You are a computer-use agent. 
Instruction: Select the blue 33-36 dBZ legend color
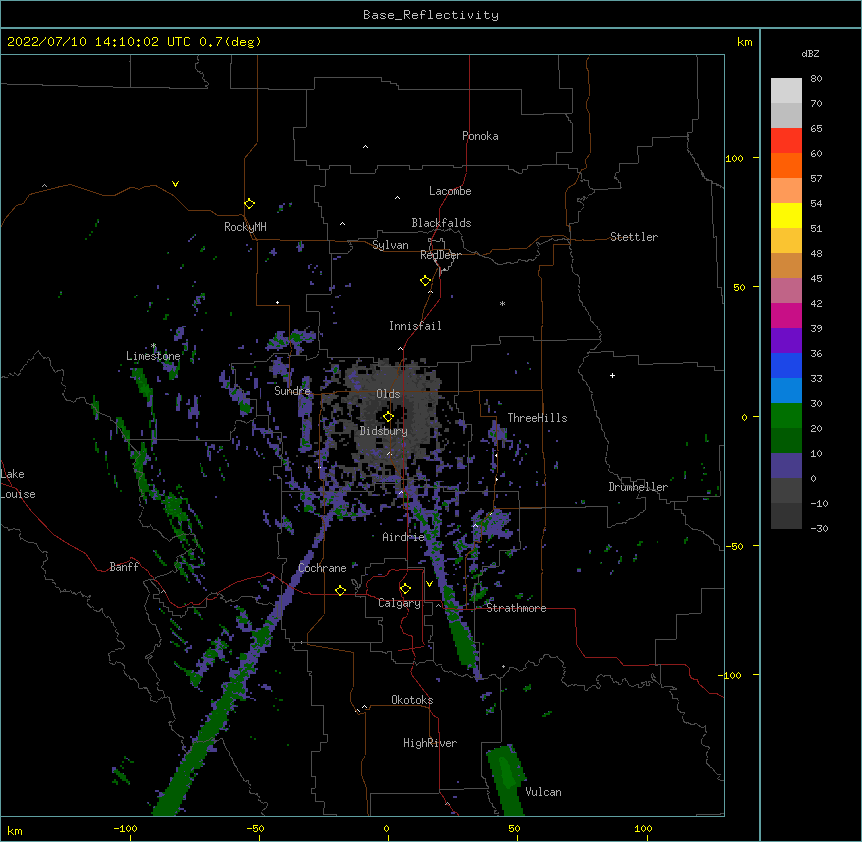click(786, 365)
